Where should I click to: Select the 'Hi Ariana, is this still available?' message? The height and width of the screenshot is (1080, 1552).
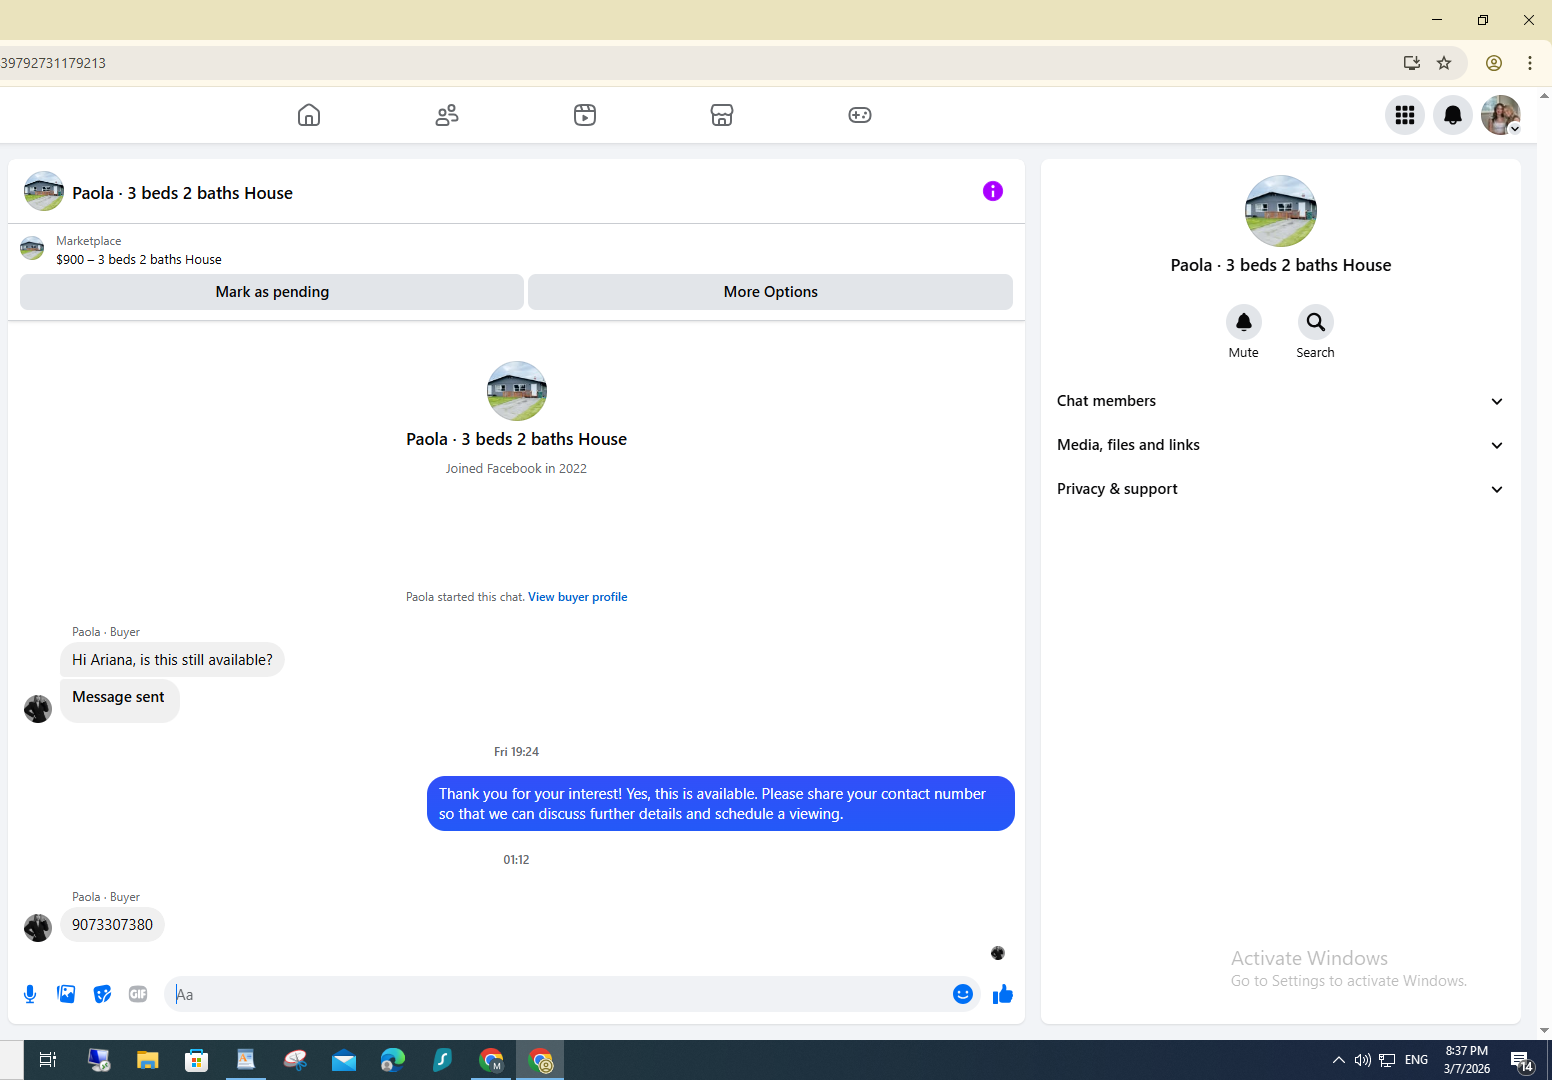coord(172,660)
